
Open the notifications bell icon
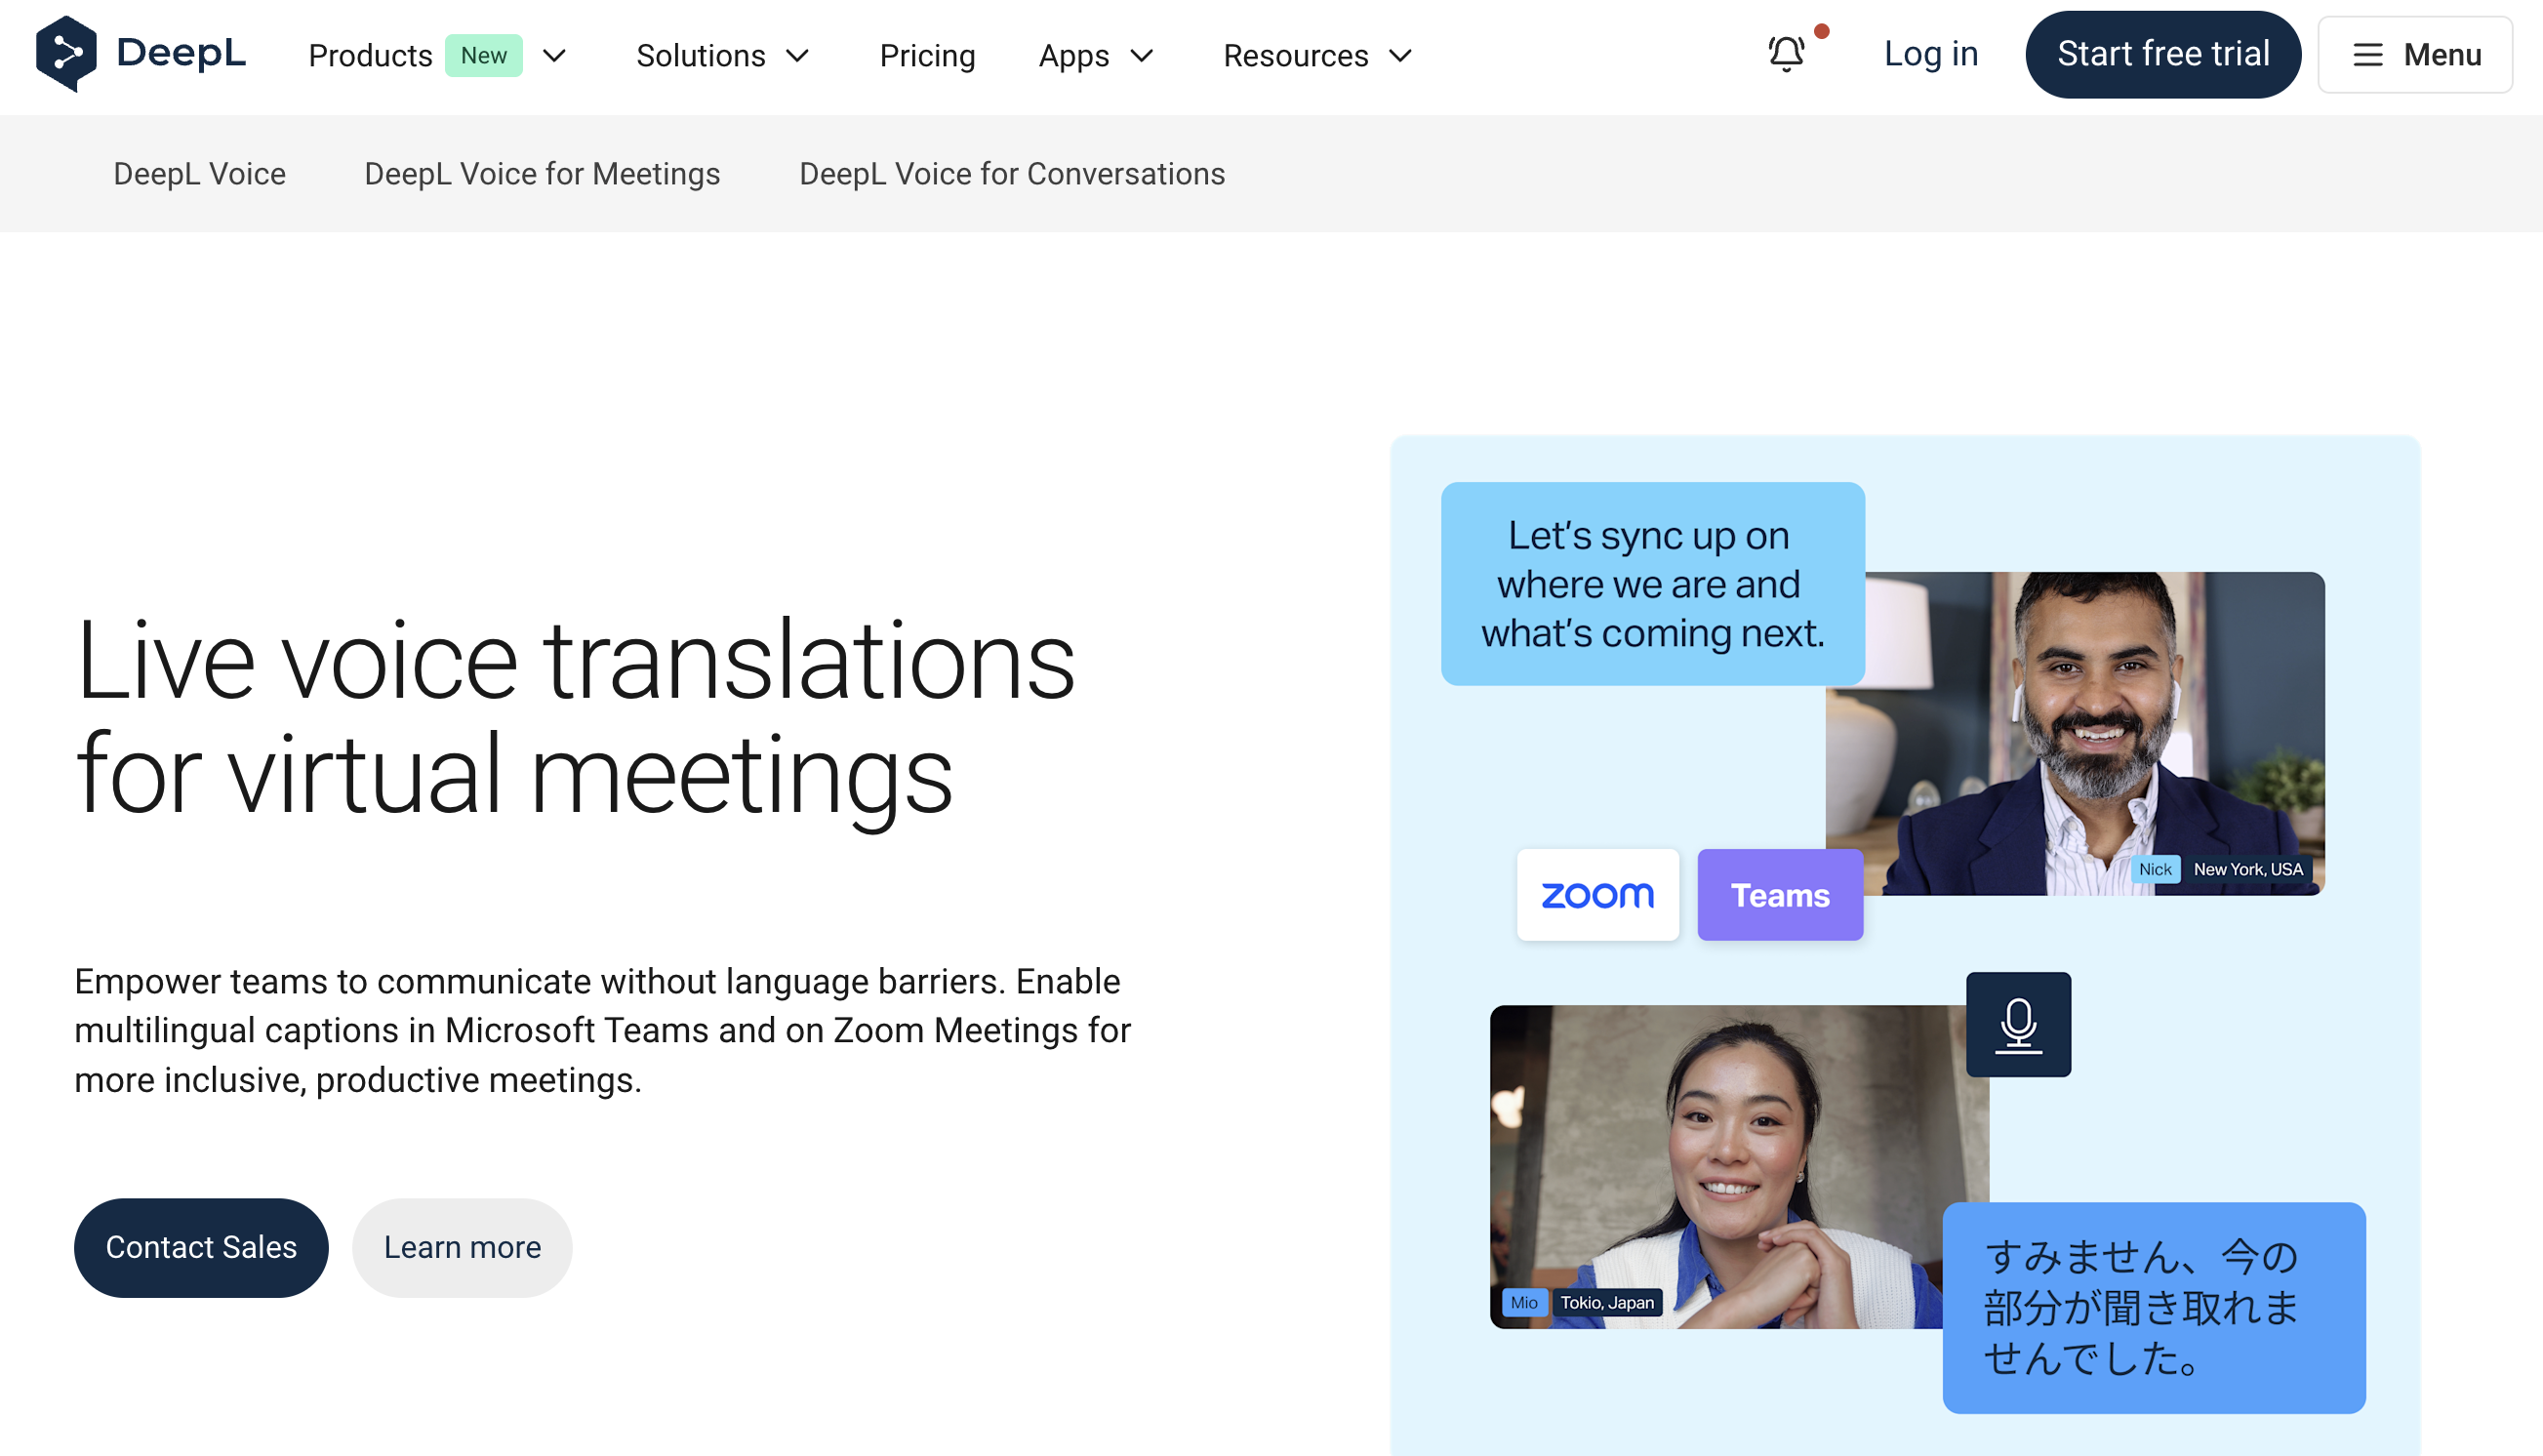pos(1787,54)
